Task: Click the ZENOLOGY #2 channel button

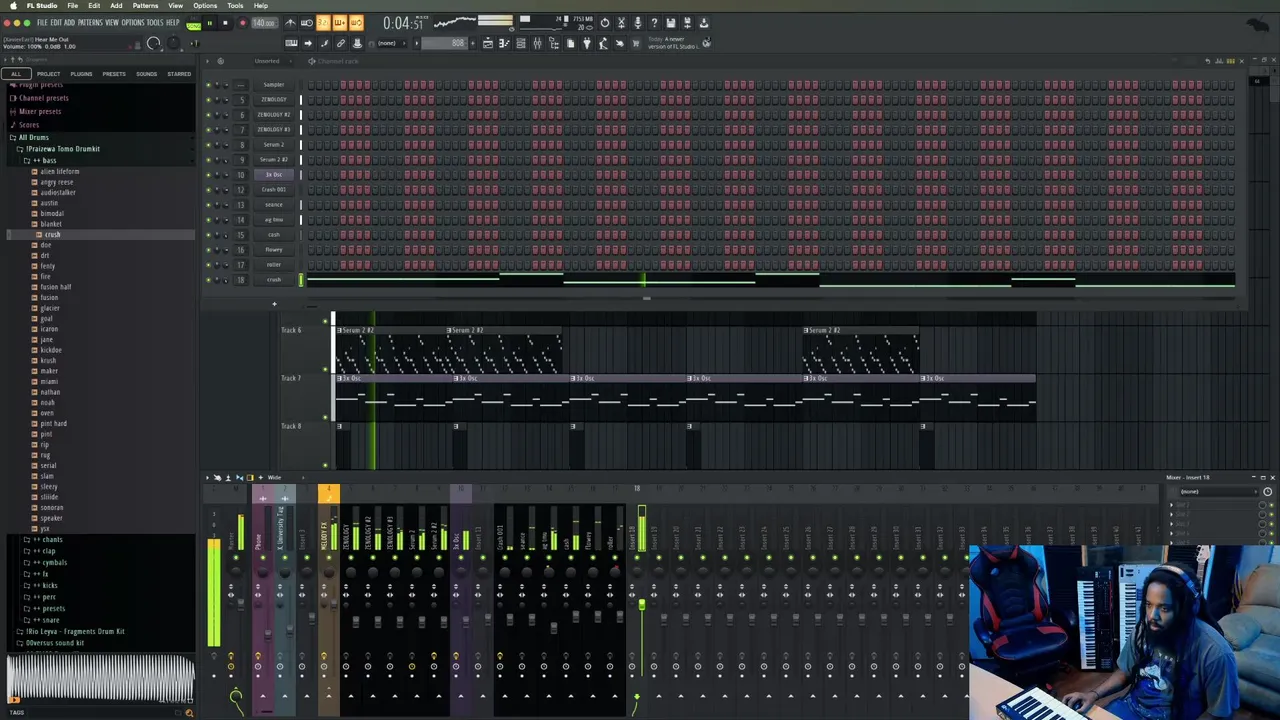Action: tap(273, 114)
